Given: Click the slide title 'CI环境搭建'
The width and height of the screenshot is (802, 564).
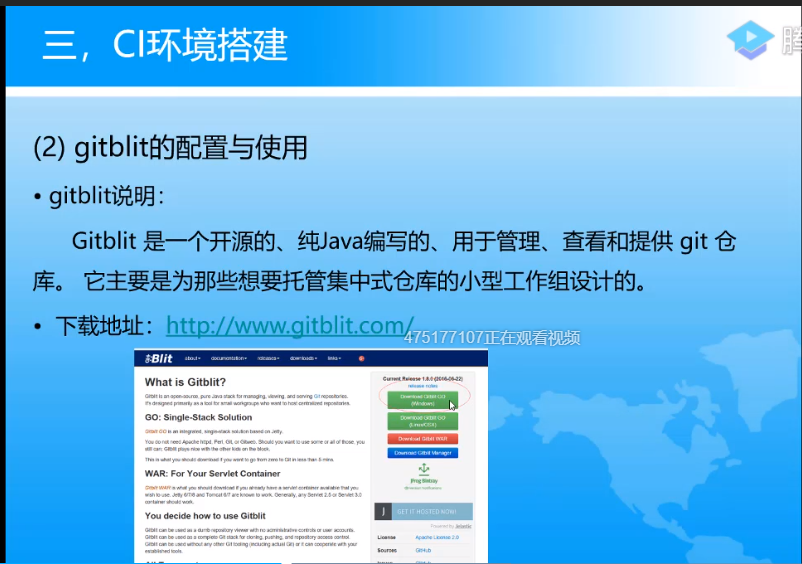Looking at the screenshot, I should point(200,45).
